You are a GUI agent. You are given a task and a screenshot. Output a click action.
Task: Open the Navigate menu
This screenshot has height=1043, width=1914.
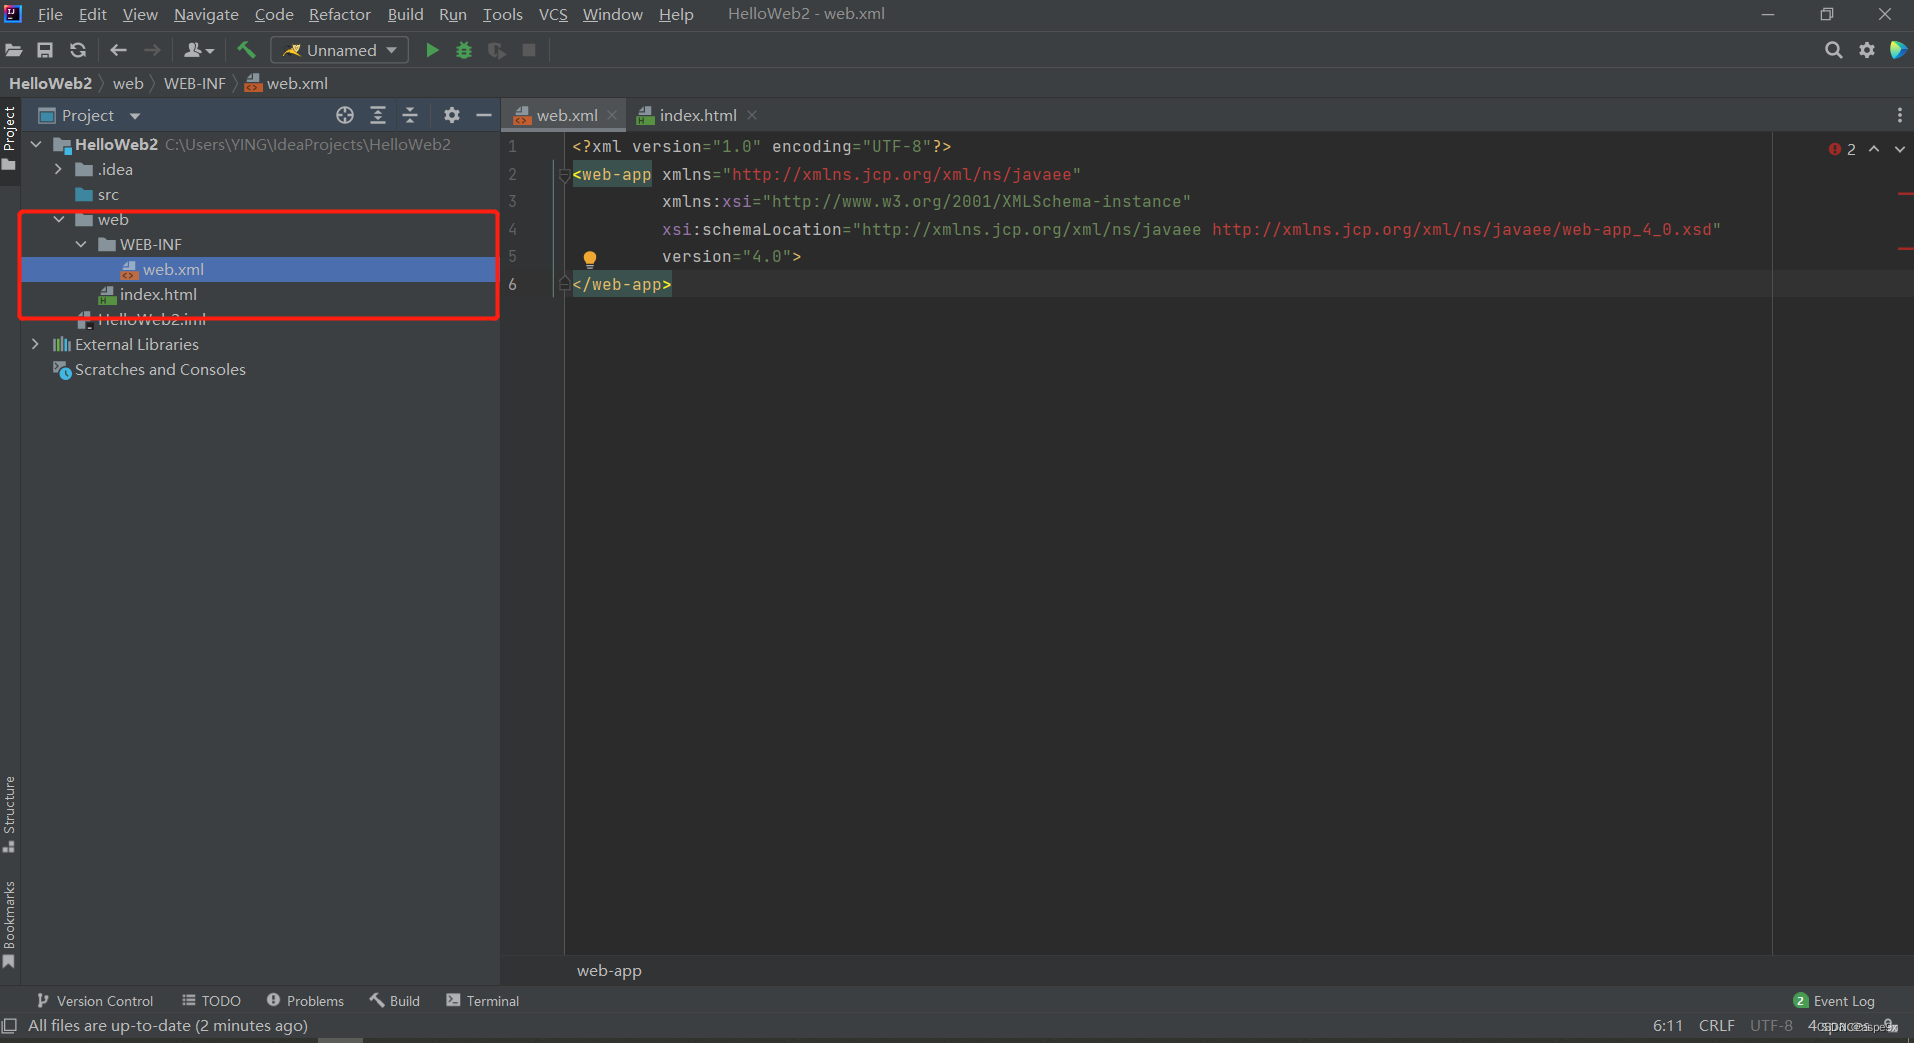coord(206,14)
